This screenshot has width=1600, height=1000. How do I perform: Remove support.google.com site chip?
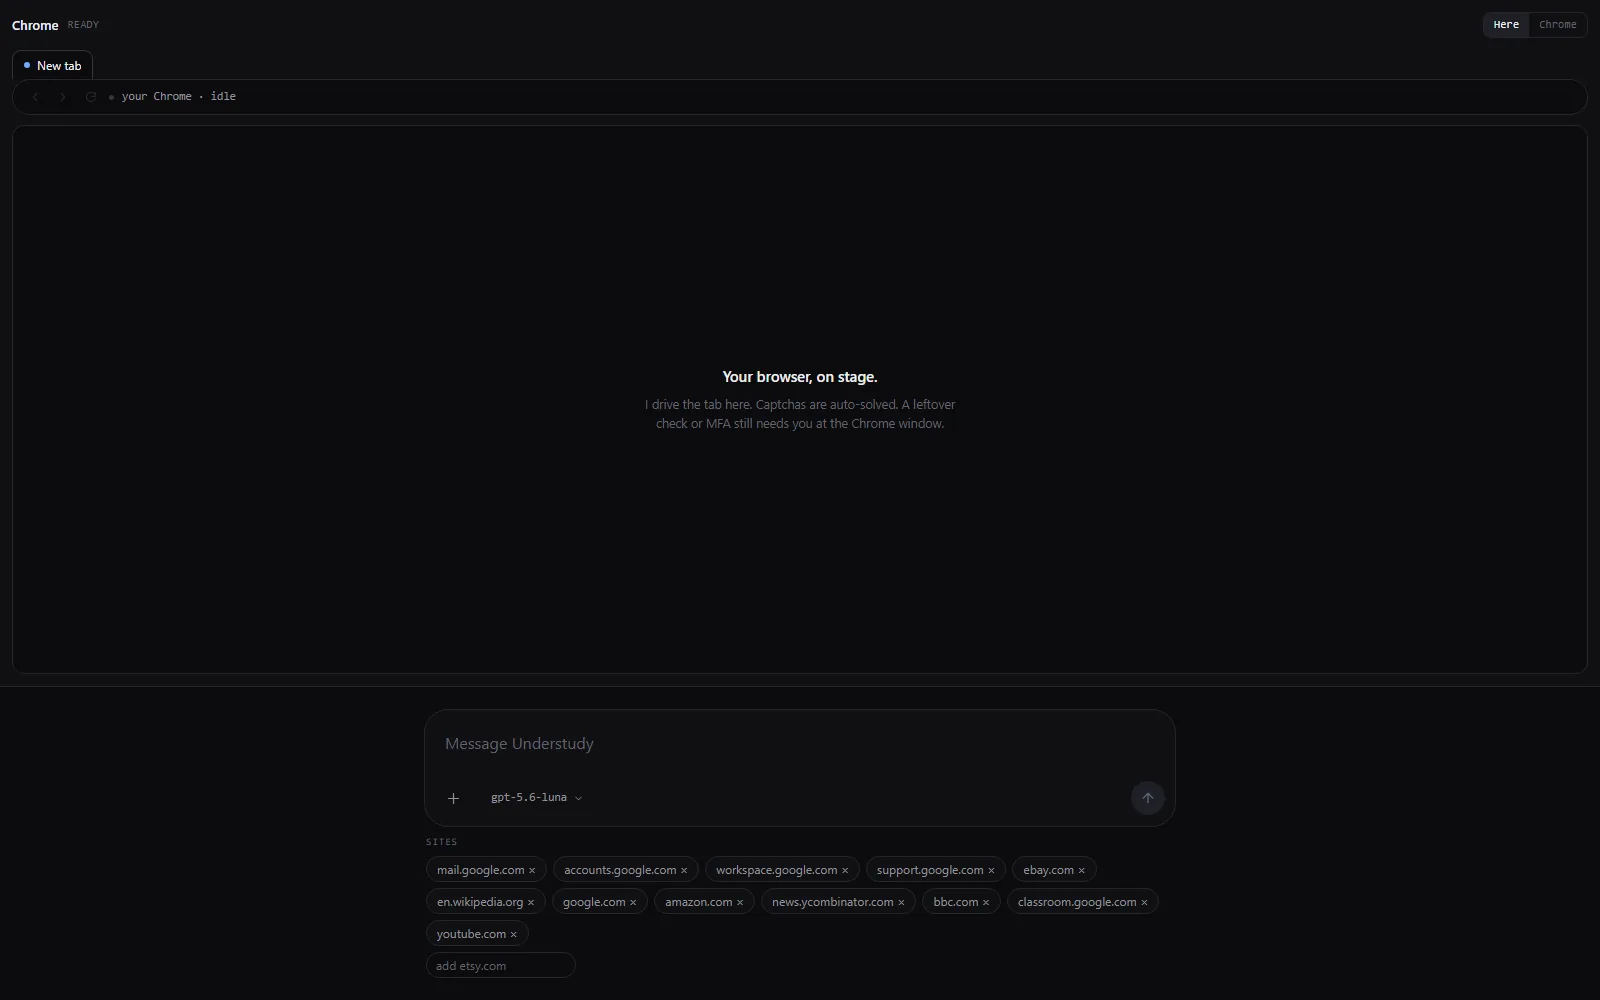991,871
